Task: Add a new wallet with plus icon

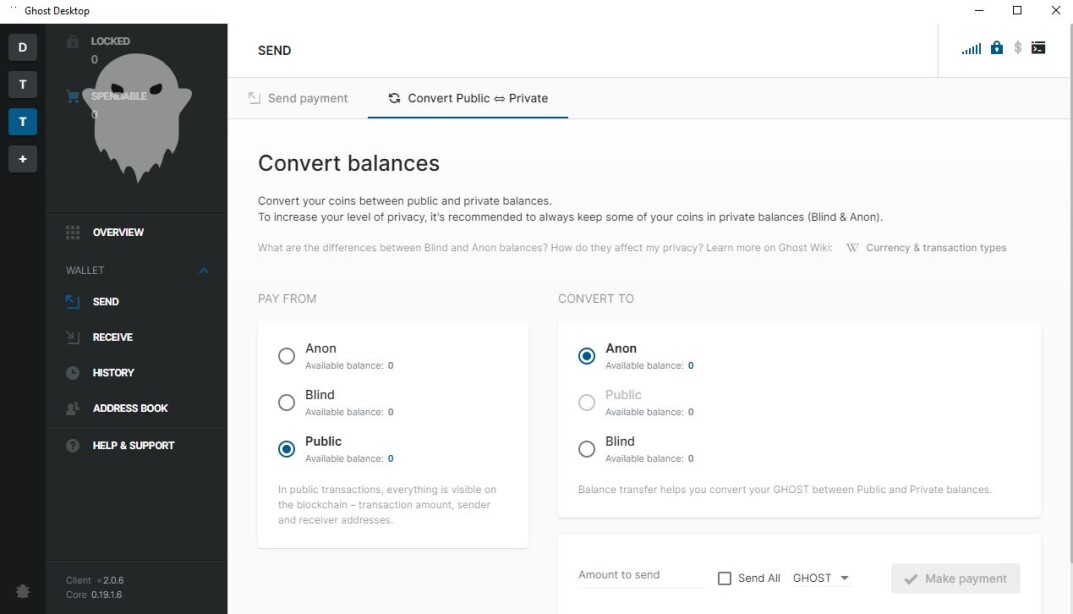Action: (23, 159)
